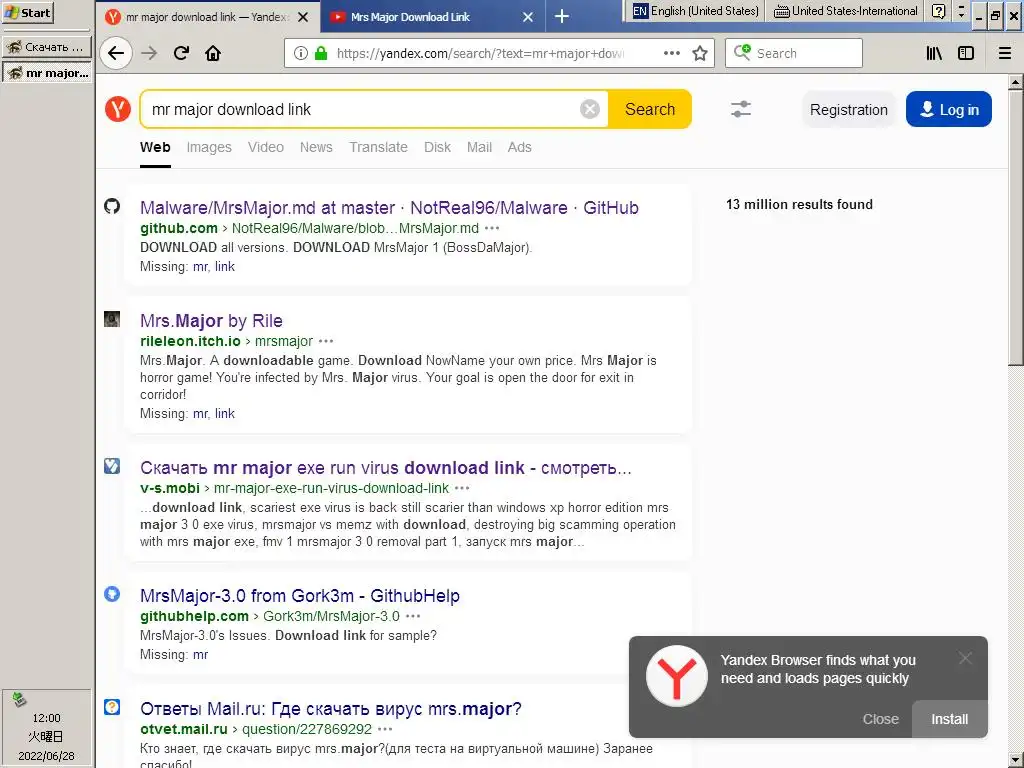Open the browser home page
This screenshot has height=768, width=1024.
click(213, 54)
